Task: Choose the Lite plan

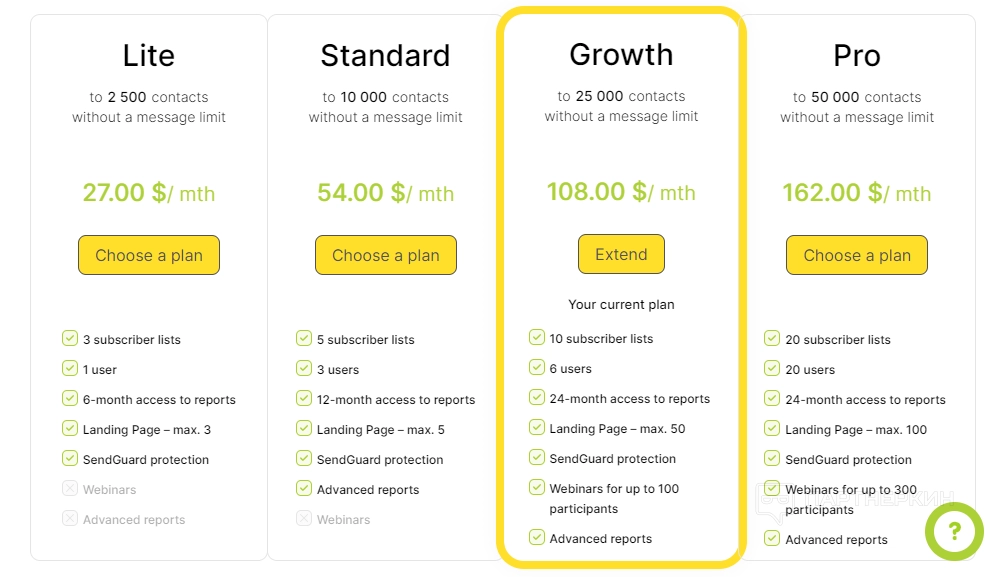Action: (x=149, y=255)
